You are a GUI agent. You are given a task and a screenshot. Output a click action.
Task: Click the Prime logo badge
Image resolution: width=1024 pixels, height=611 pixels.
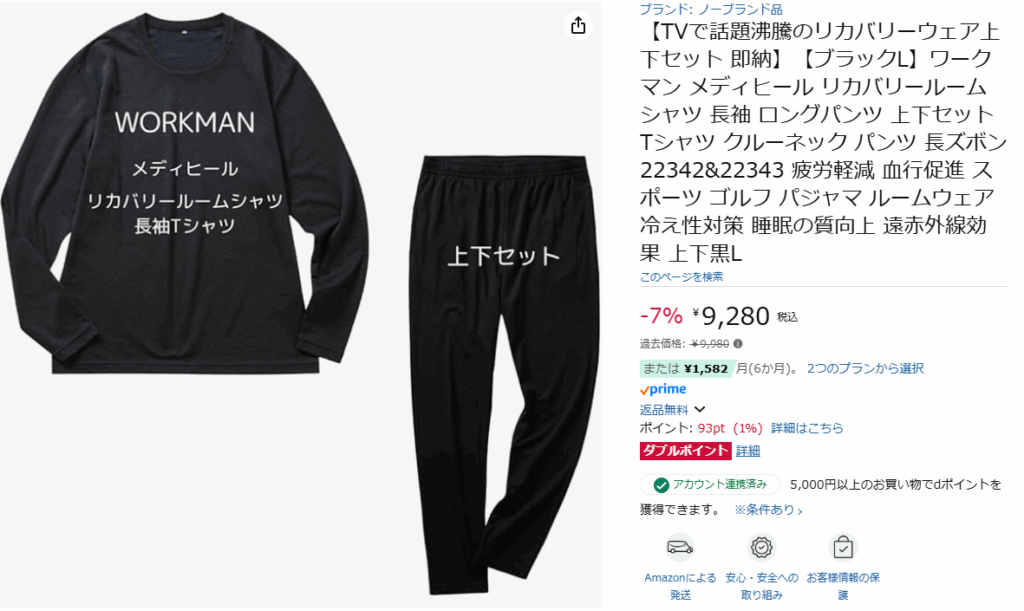tap(663, 389)
